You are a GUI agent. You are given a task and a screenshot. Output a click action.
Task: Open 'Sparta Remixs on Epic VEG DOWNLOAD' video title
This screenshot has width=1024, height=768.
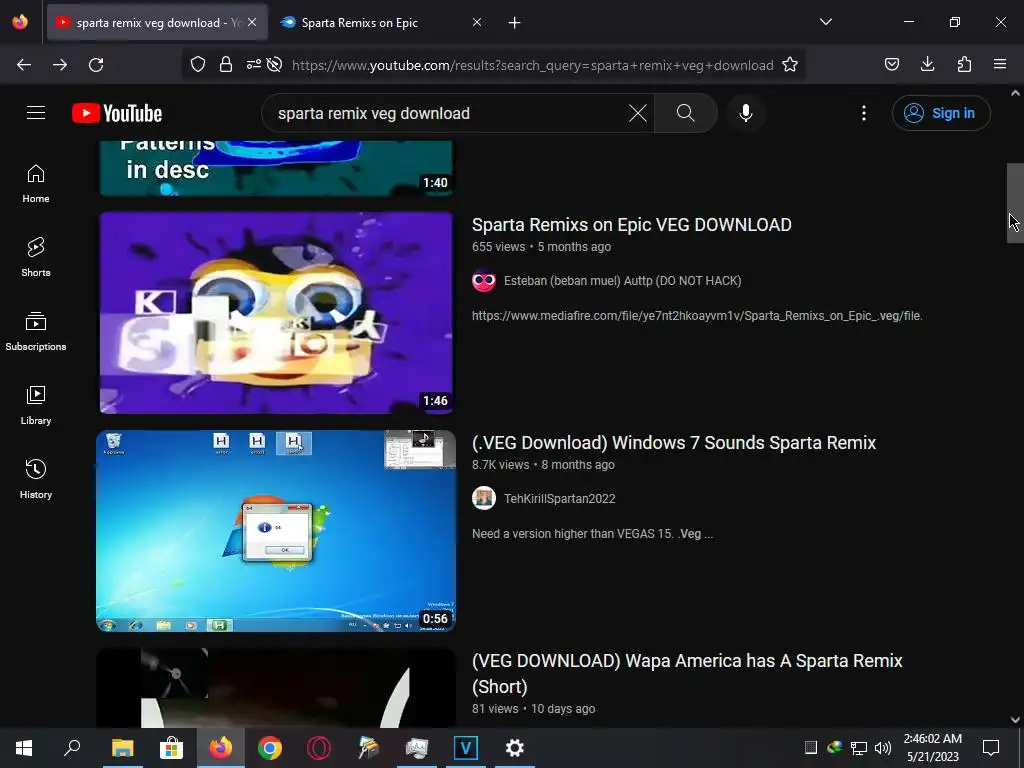632,225
